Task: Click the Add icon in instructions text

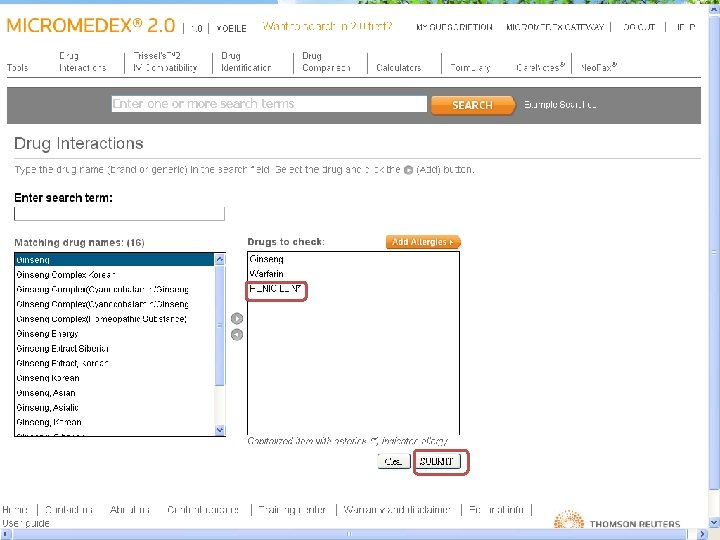Action: [408, 170]
